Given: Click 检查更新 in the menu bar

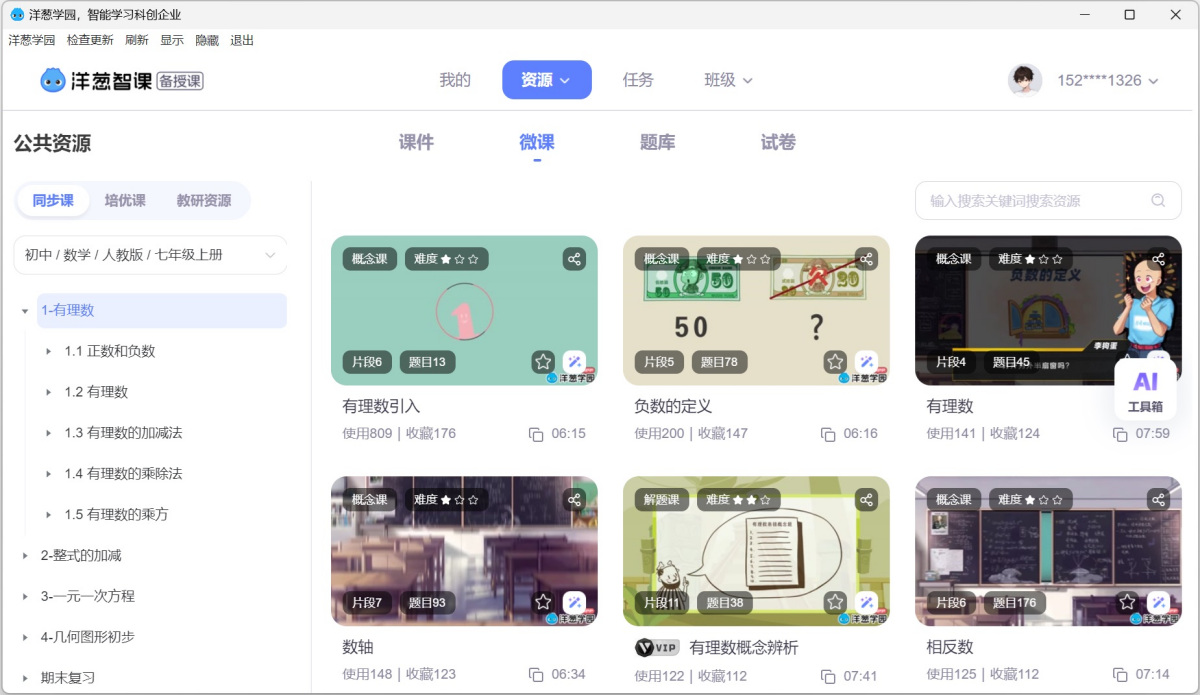Looking at the screenshot, I should point(92,39).
